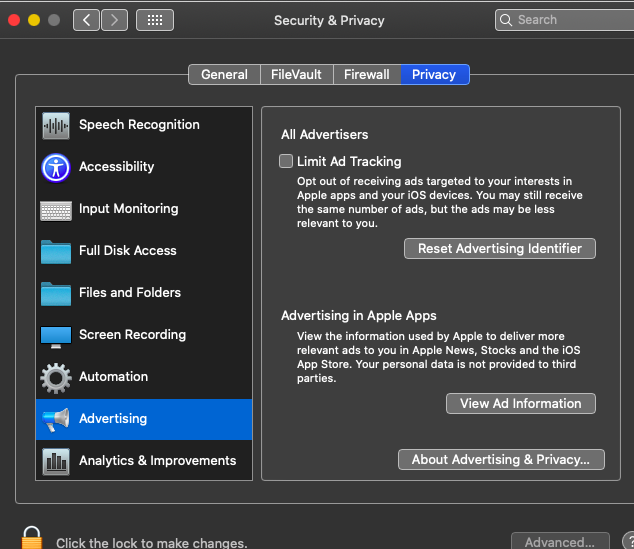Image resolution: width=634 pixels, height=549 pixels.
Task: Click the Automation gear icon
Action: click(x=56, y=378)
